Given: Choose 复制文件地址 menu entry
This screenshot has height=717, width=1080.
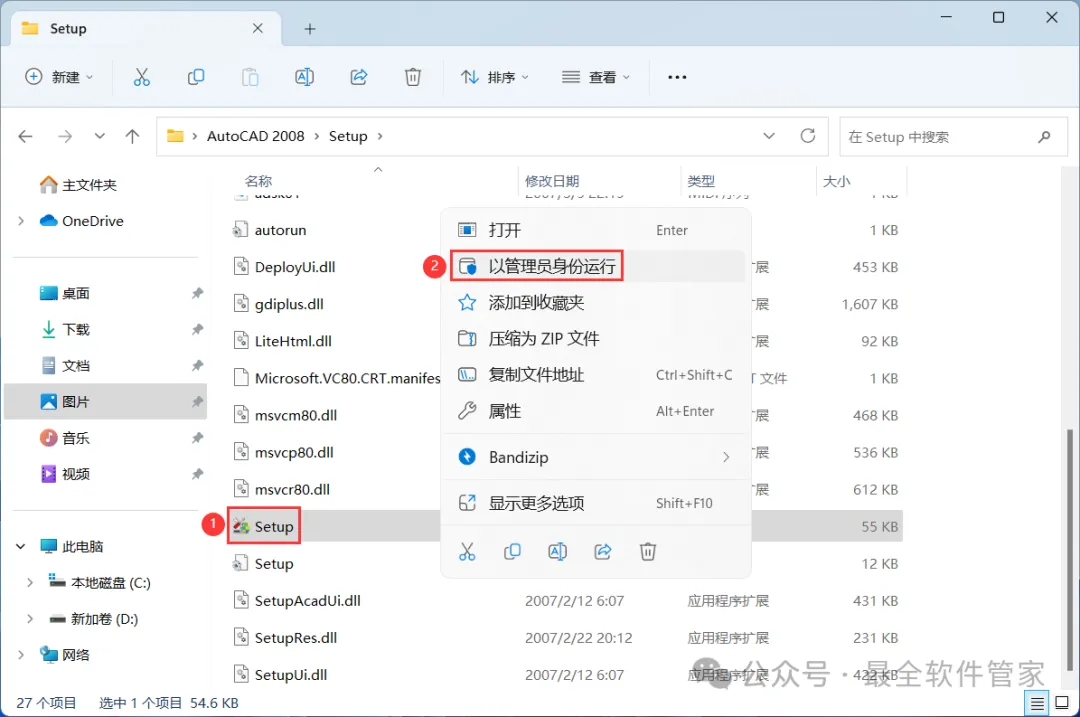Looking at the screenshot, I should 595,375.
